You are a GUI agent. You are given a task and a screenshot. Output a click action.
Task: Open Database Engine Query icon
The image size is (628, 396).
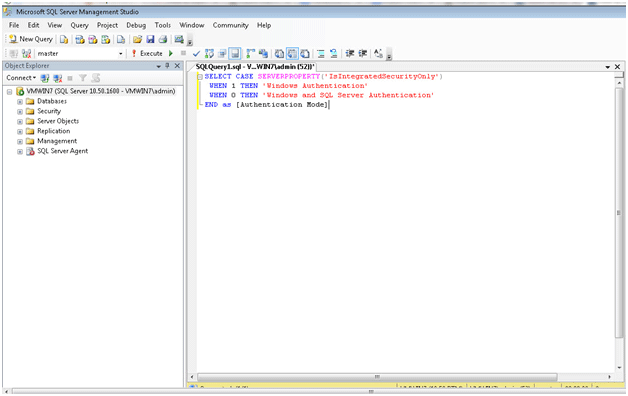click(x=64, y=39)
